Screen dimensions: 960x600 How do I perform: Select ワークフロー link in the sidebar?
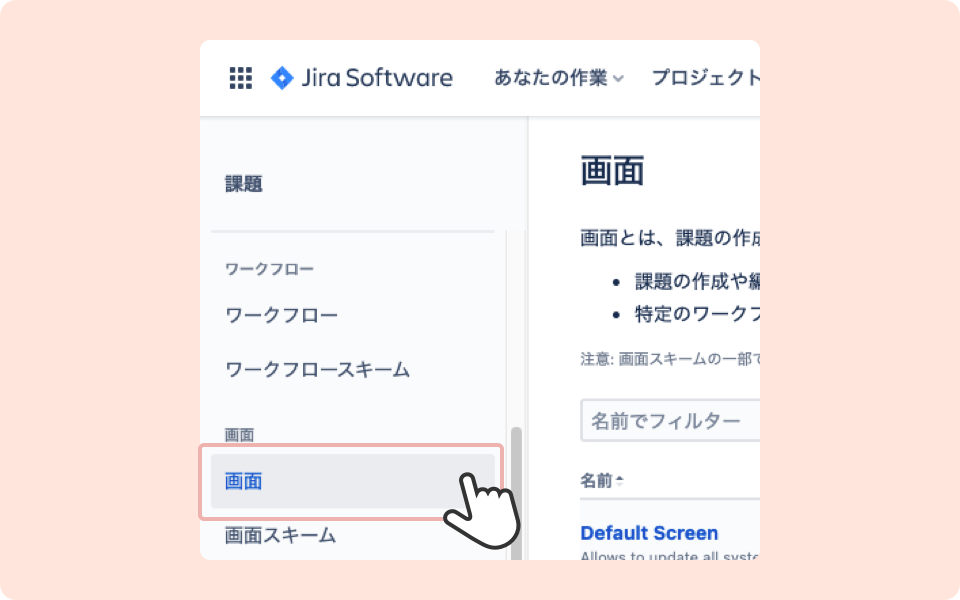(282, 315)
